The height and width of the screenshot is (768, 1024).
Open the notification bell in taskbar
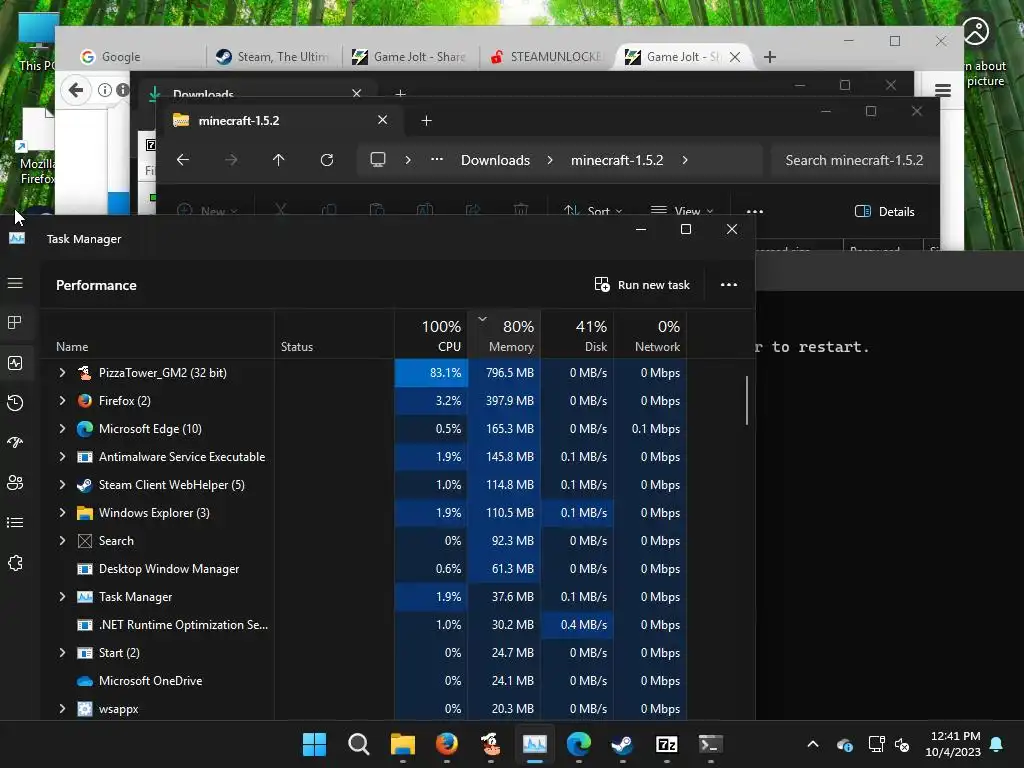[x=997, y=744]
